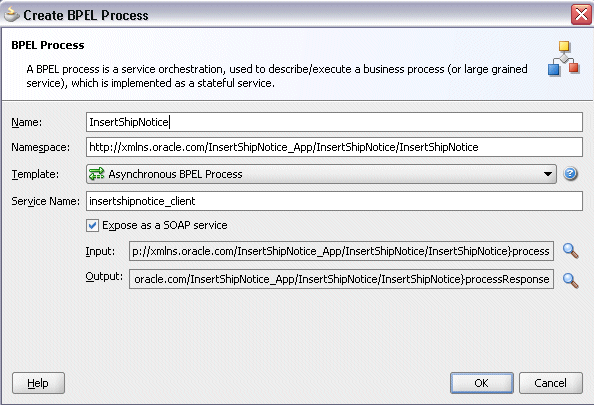
Task: Open the Template combo box showing Asynchronous BPEL Process
Action: tap(321, 174)
